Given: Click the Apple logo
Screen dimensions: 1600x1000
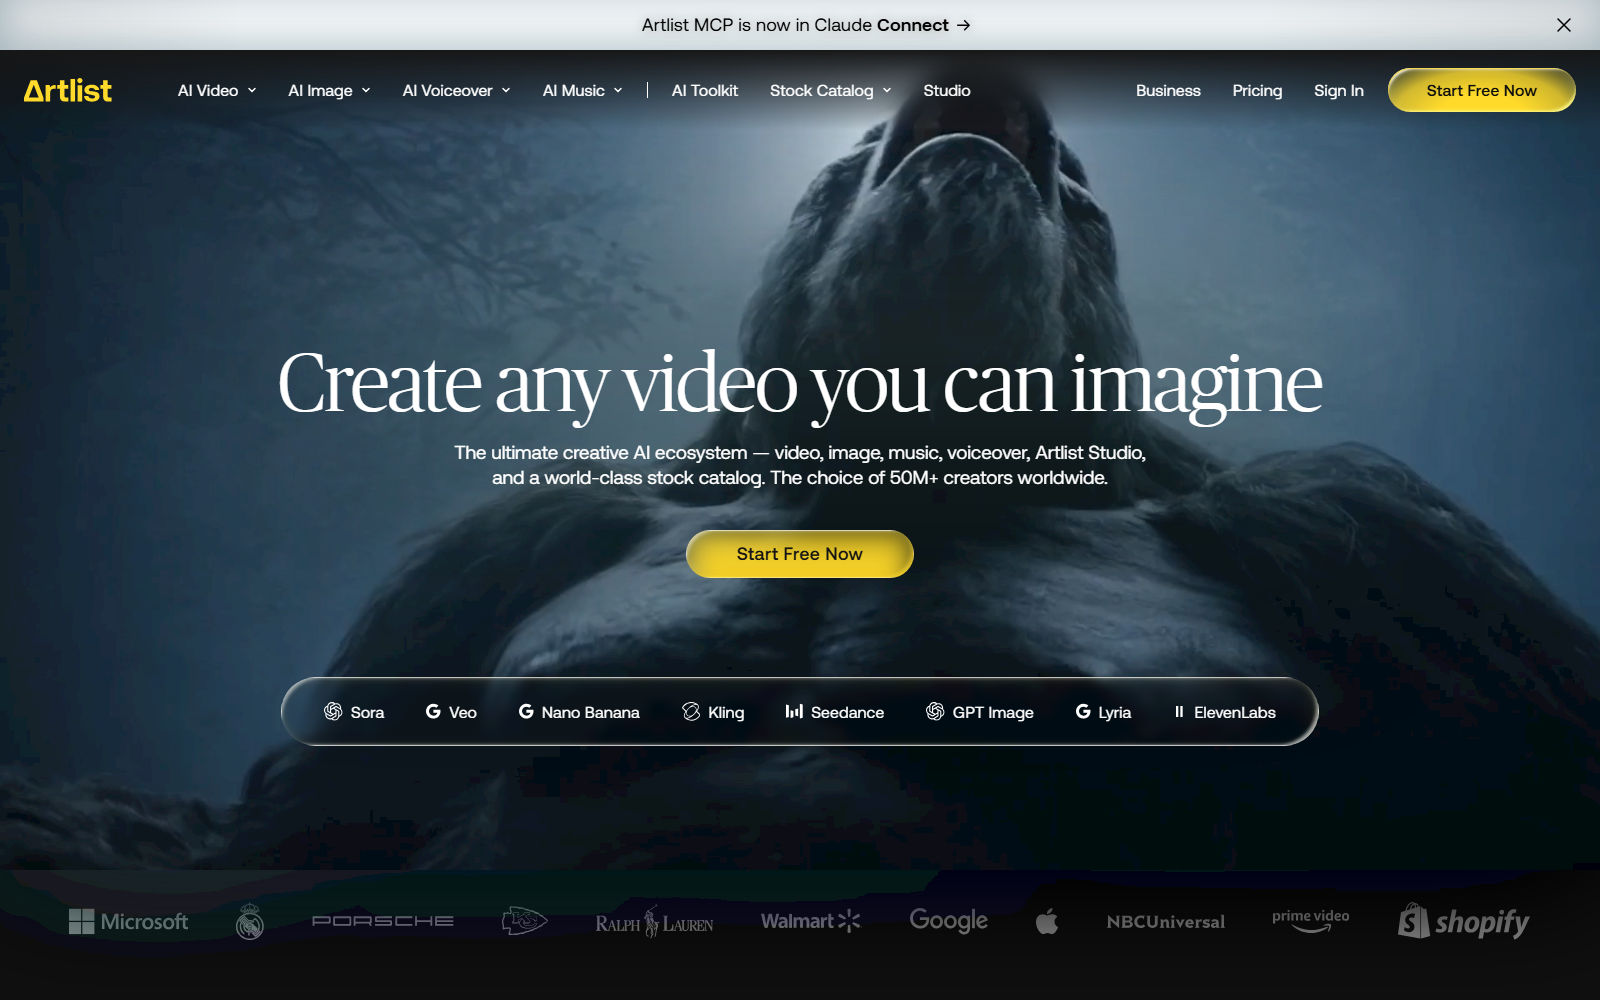Looking at the screenshot, I should pos(1047,920).
